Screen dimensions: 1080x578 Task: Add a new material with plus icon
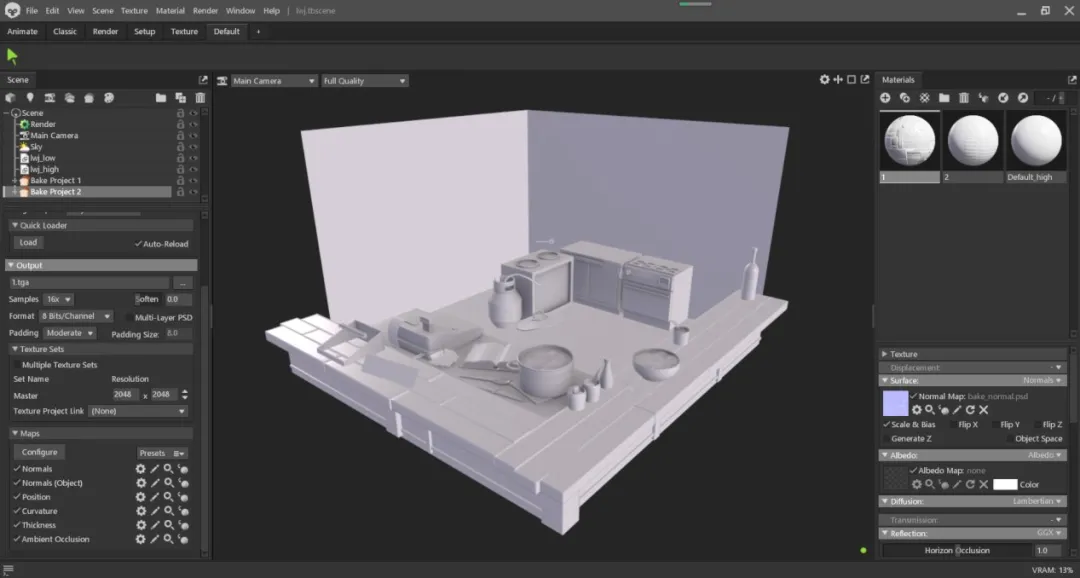tap(885, 98)
